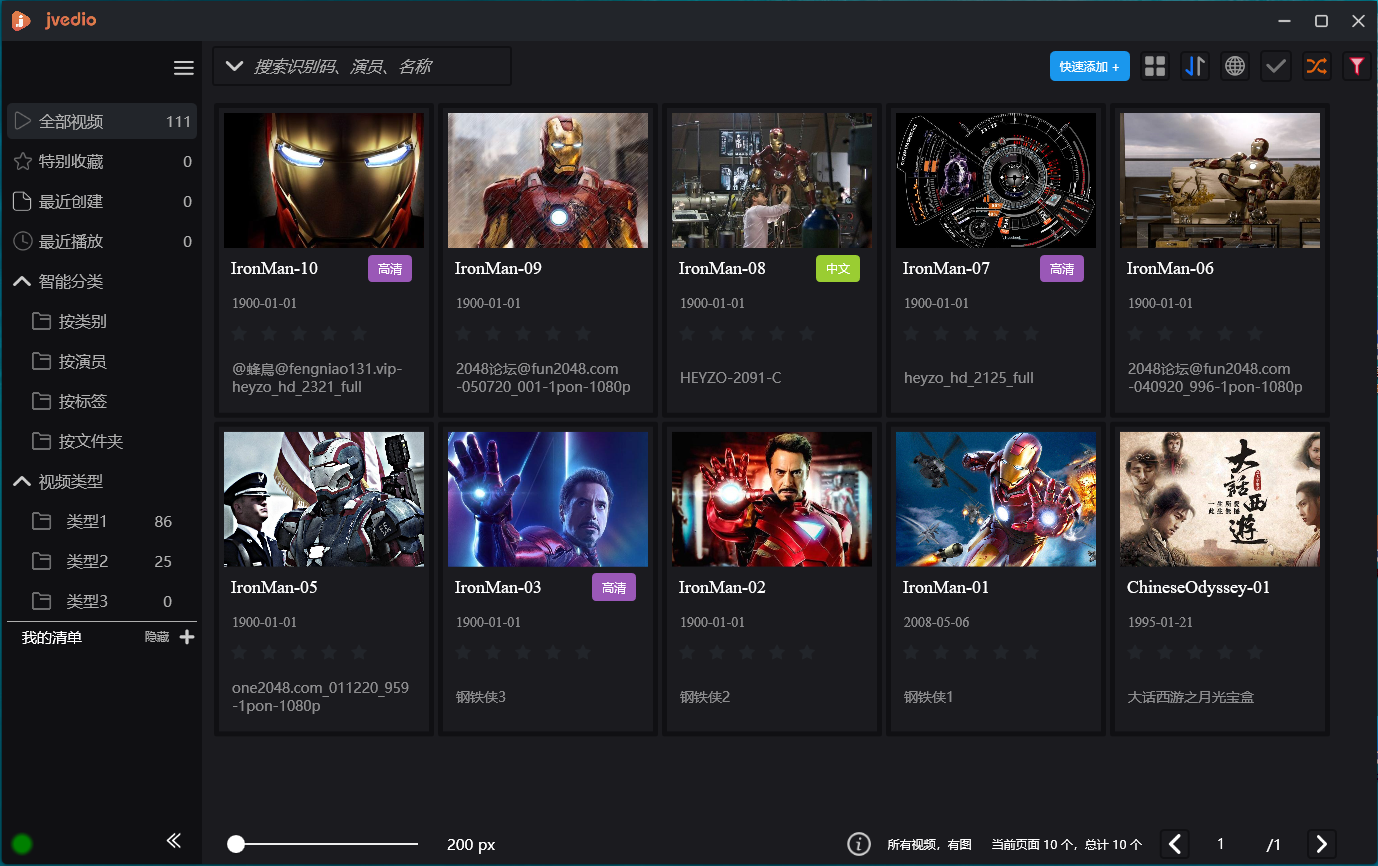Select 全部视频 in sidebar

(102, 121)
